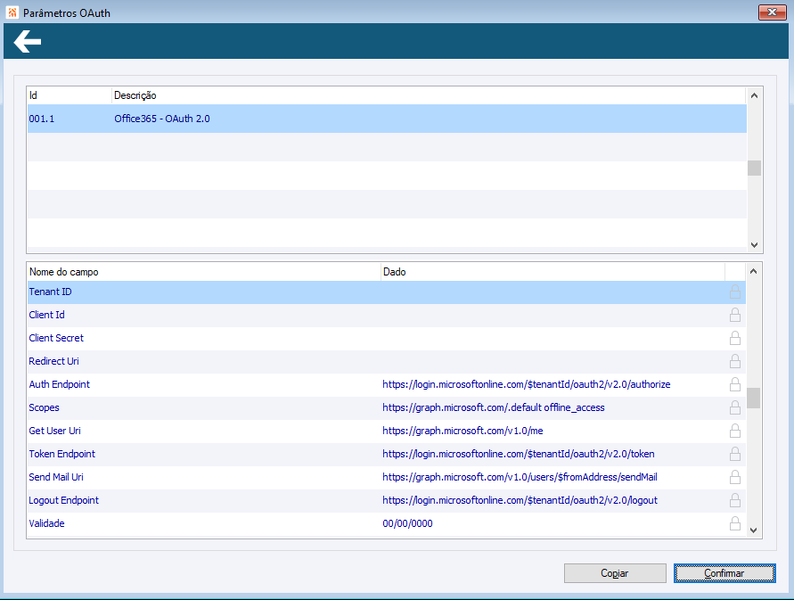
Task: Click the 00/00/0000 validity date value
Action: (x=408, y=524)
